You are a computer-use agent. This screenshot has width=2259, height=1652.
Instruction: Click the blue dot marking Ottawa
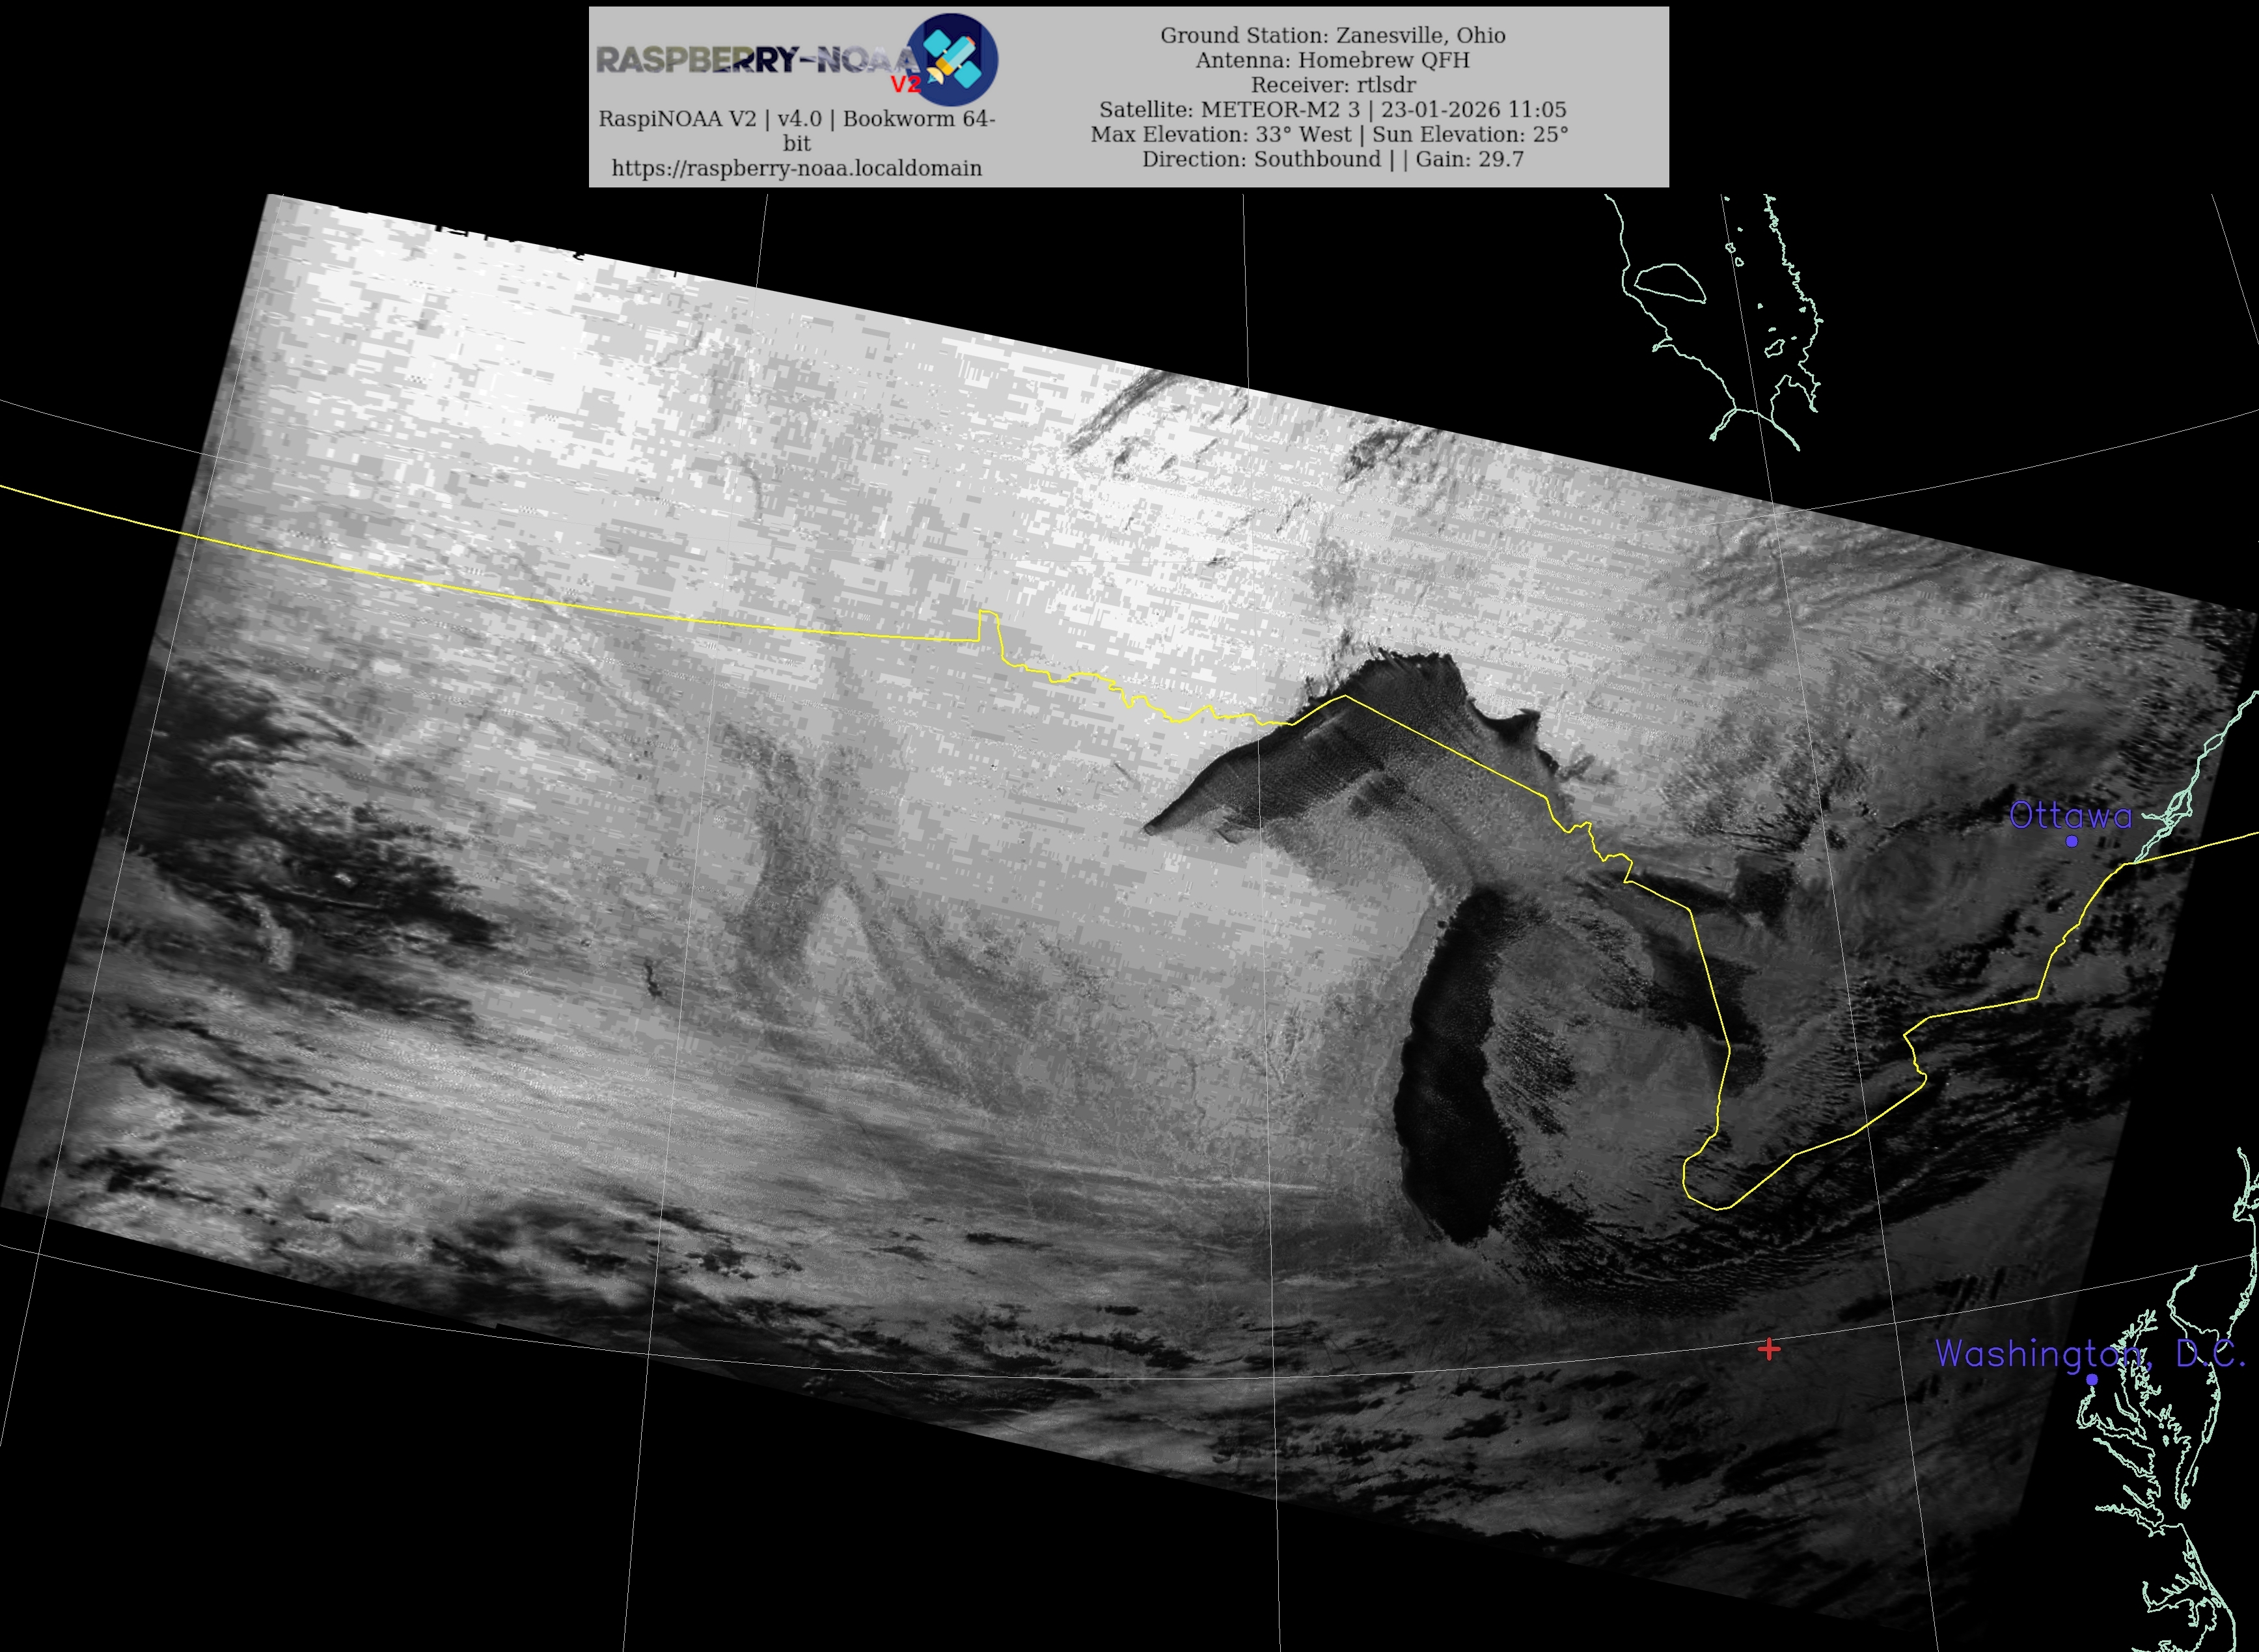2071,841
